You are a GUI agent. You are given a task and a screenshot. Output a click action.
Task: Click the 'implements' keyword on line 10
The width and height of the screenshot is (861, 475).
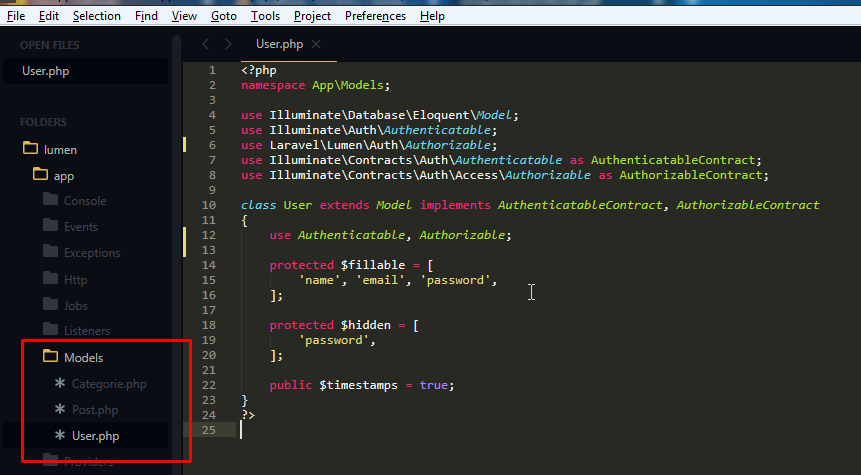455,205
